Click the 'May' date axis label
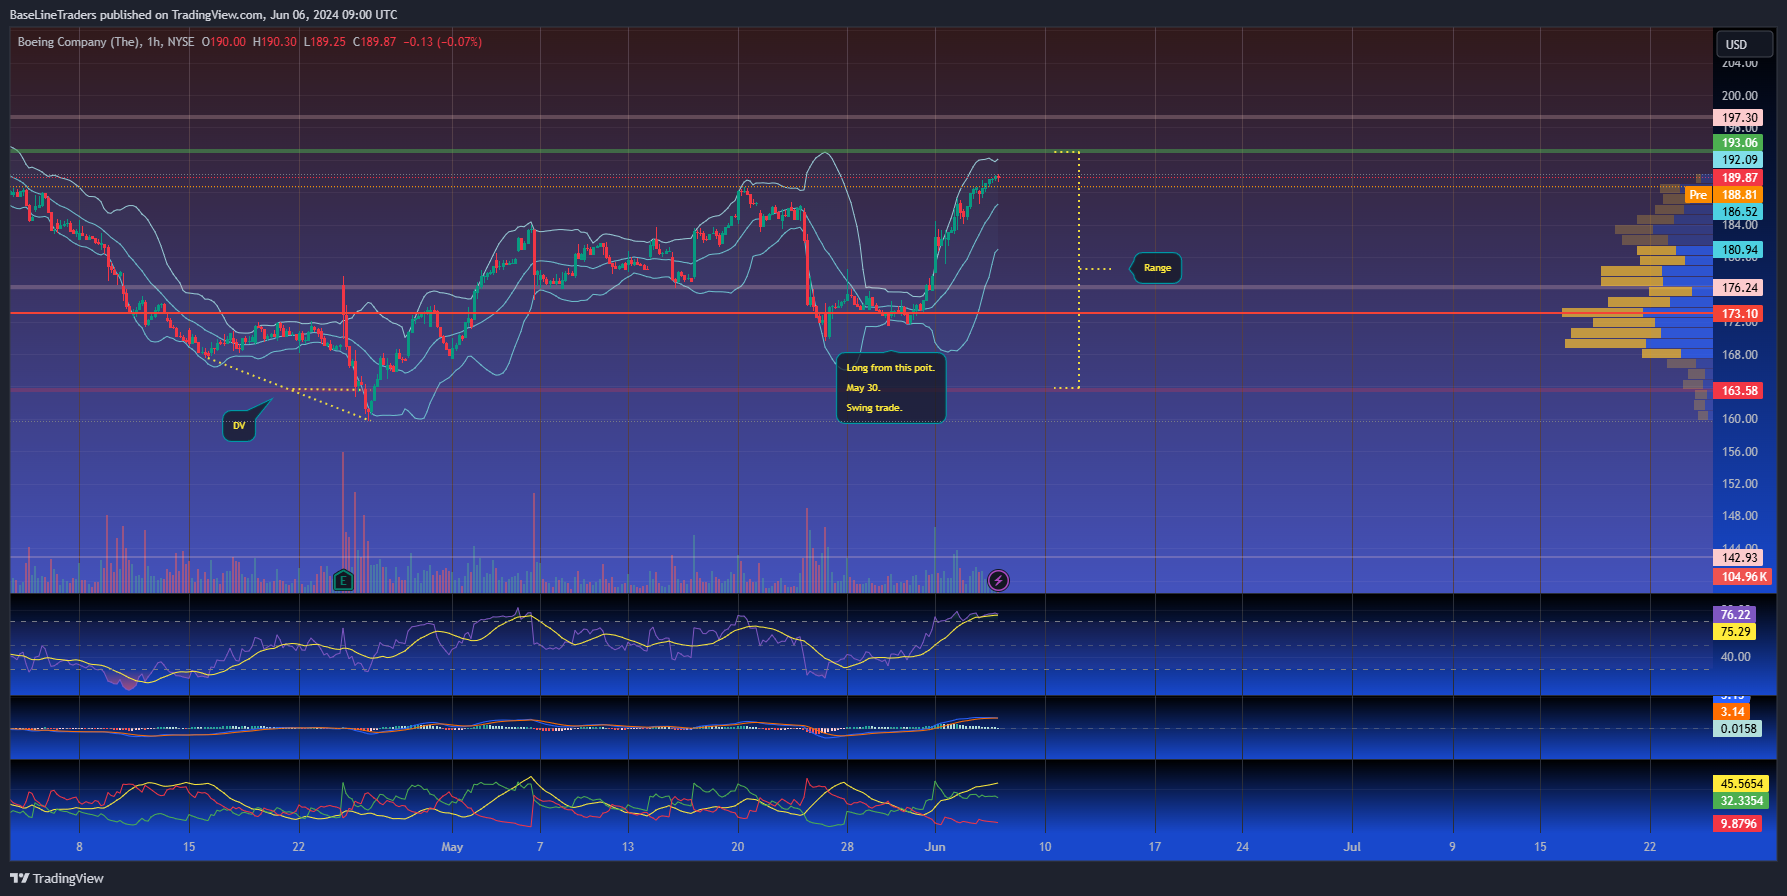The image size is (1787, 896). point(452,847)
